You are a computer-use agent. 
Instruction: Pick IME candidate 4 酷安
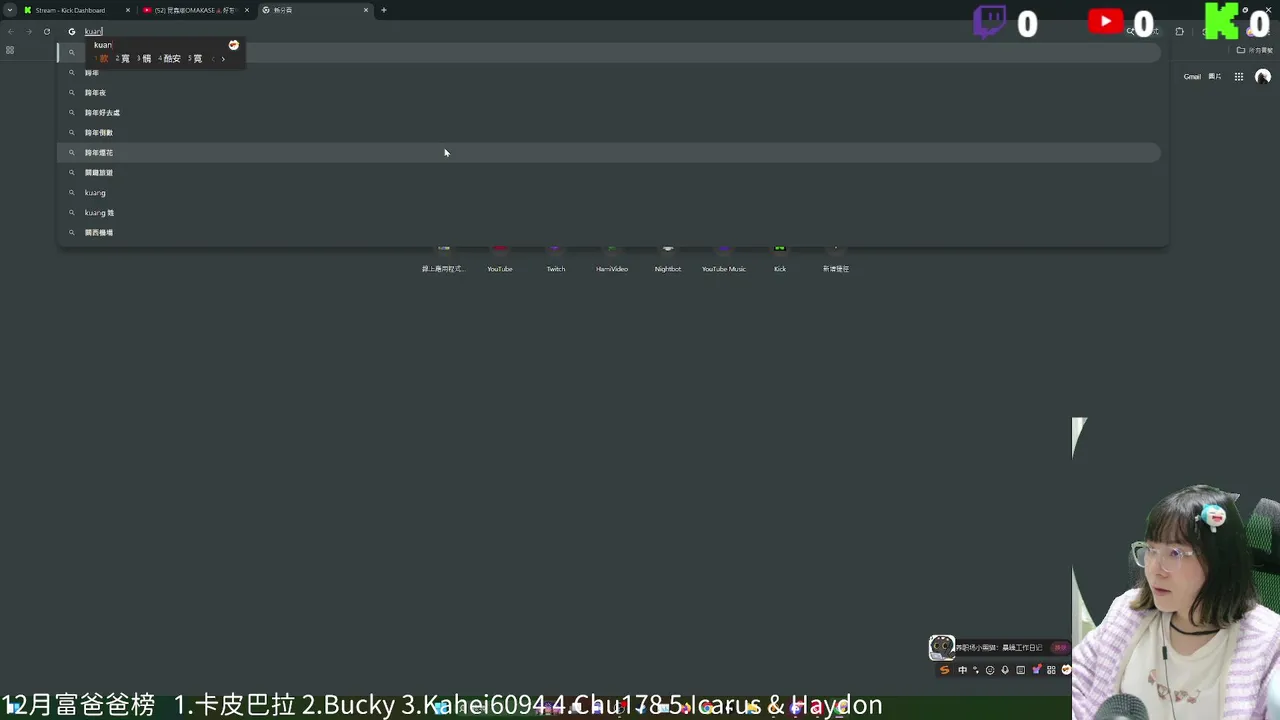point(170,59)
